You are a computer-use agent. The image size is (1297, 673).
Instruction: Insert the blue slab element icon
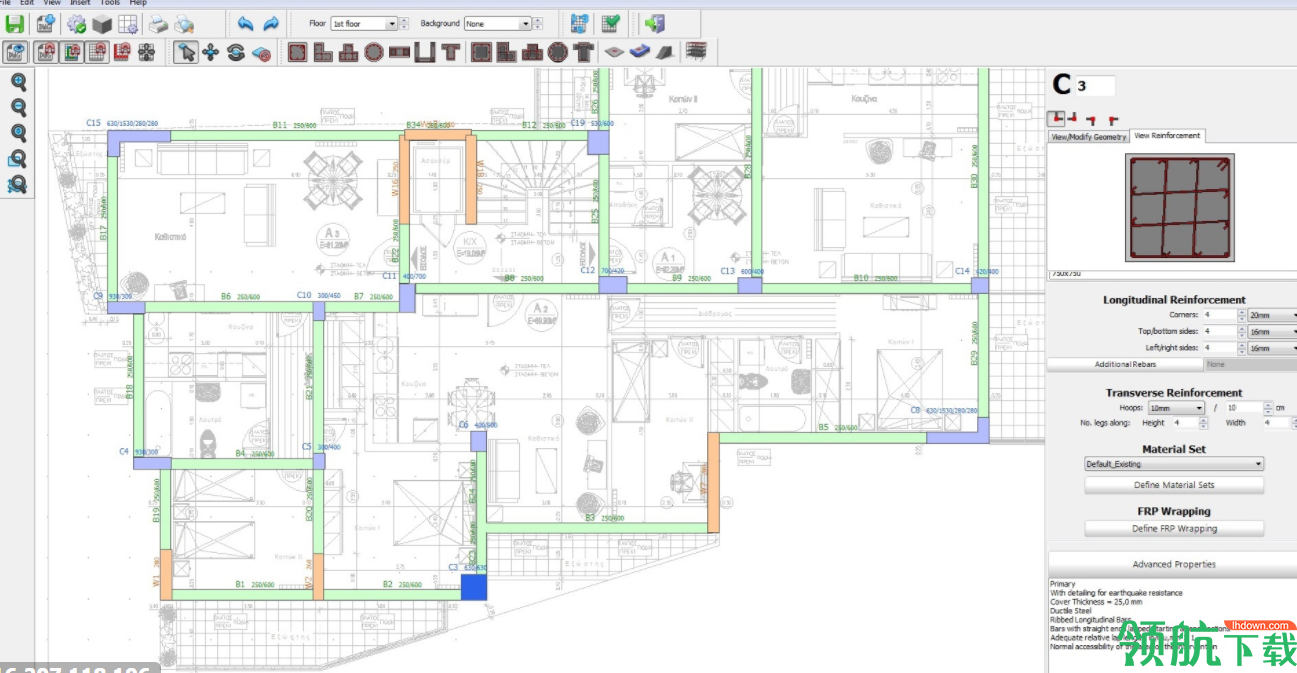641,52
